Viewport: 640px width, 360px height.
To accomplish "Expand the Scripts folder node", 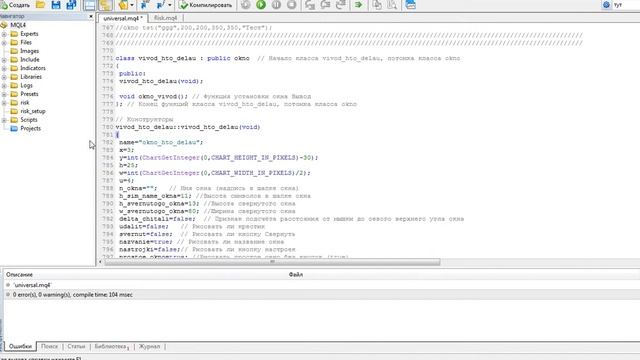I will [x=4, y=120].
